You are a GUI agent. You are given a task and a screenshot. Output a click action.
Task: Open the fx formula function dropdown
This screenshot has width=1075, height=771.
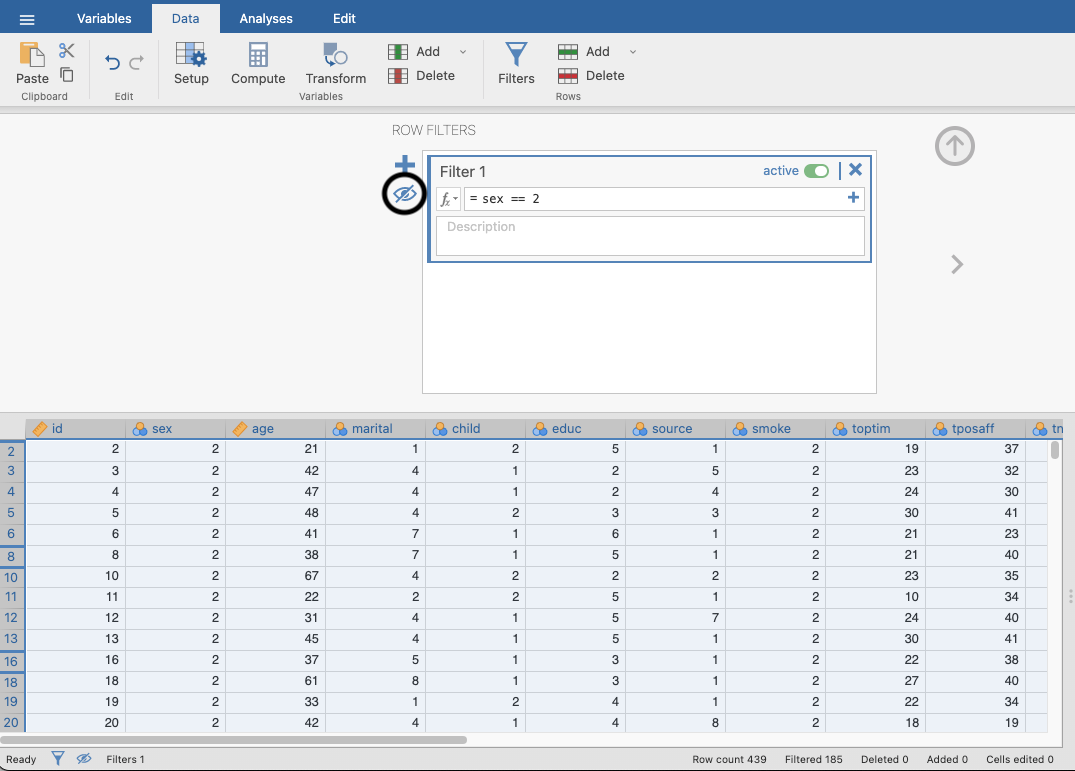(449, 199)
